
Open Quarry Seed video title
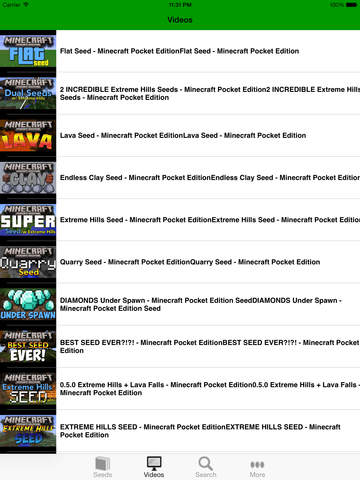point(190,262)
